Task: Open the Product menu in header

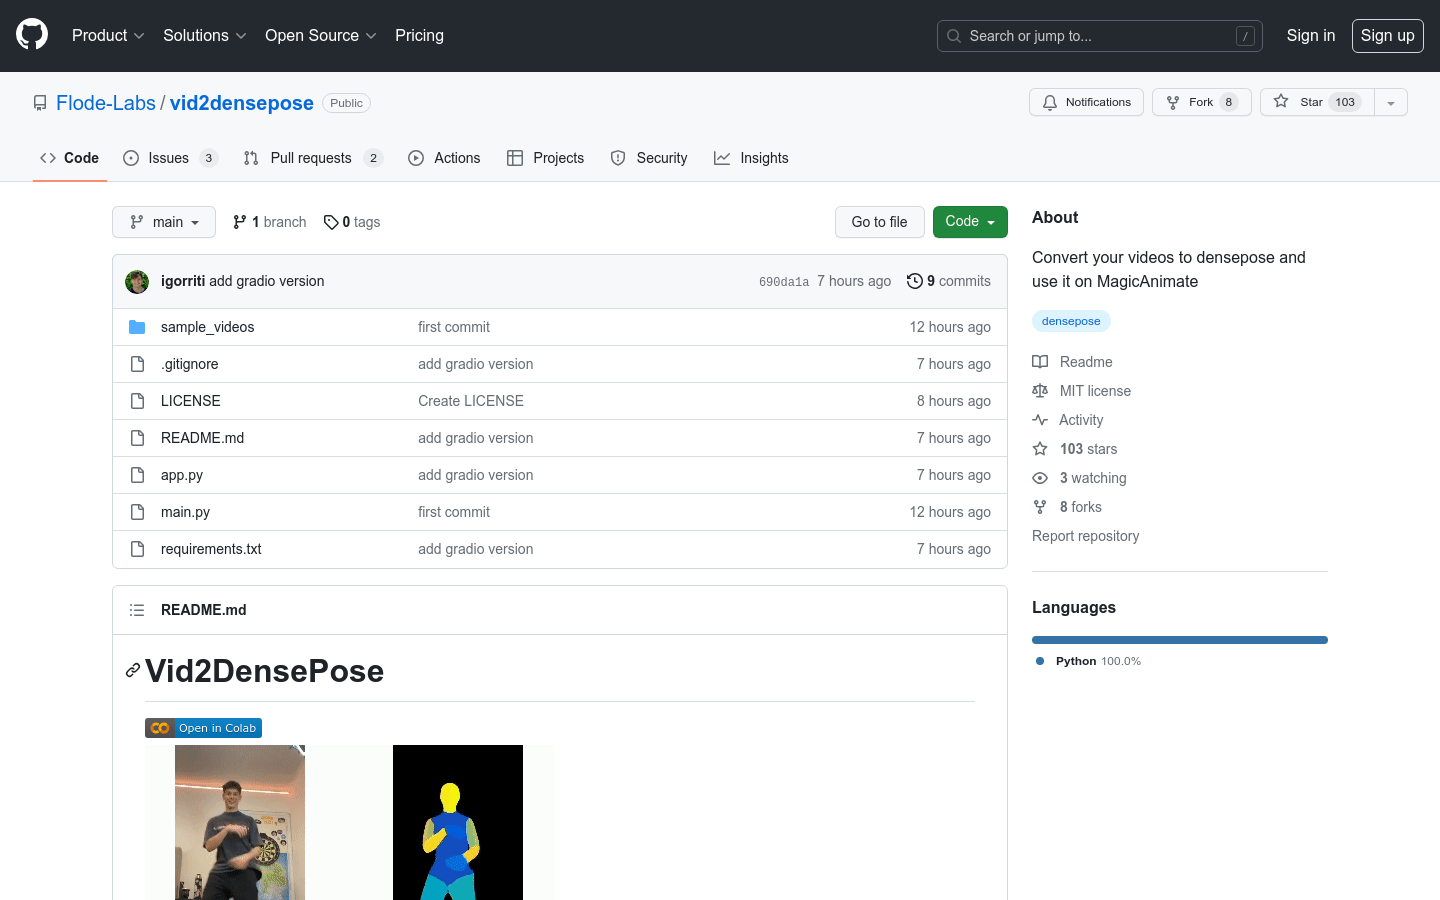Action: coord(108,36)
